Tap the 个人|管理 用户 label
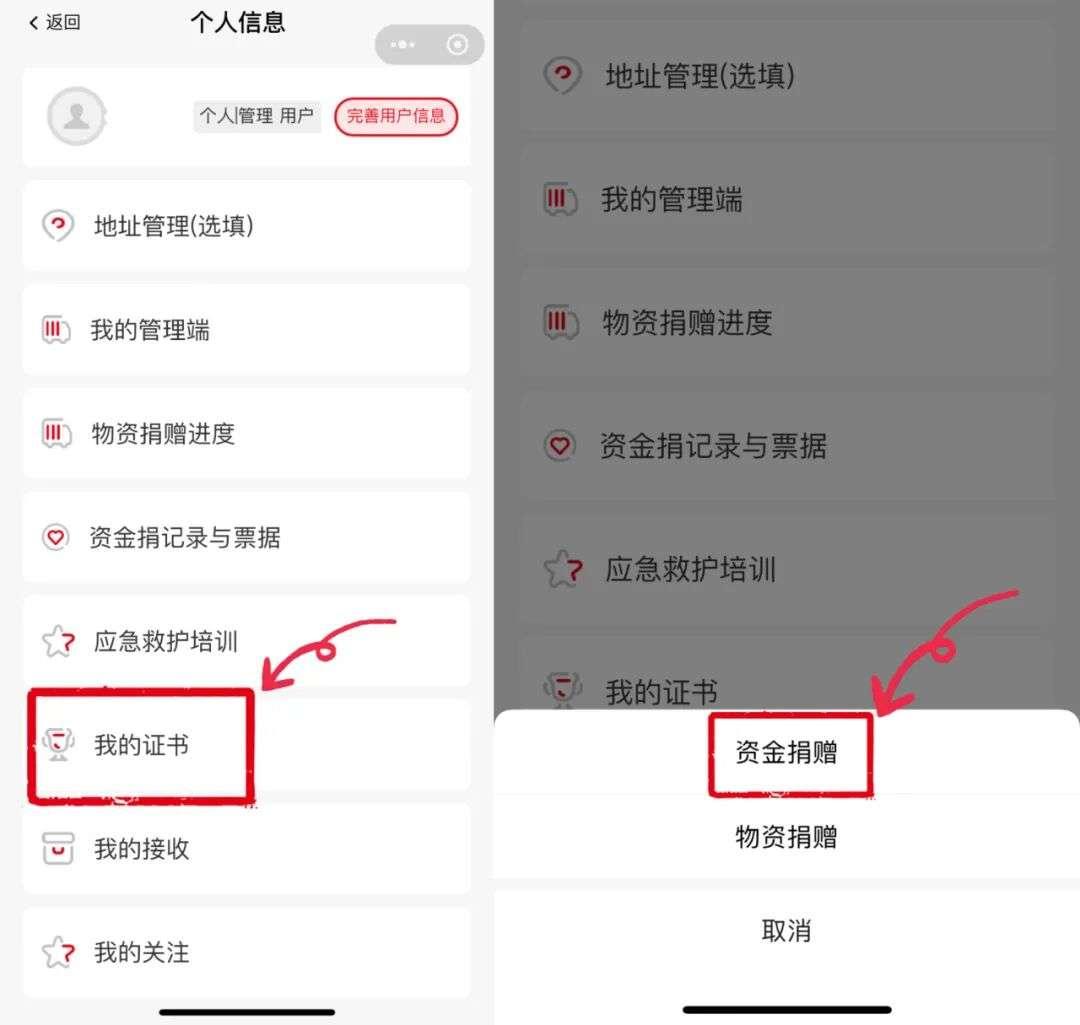Screen dimensions: 1080x1025 pyautogui.click(x=257, y=116)
